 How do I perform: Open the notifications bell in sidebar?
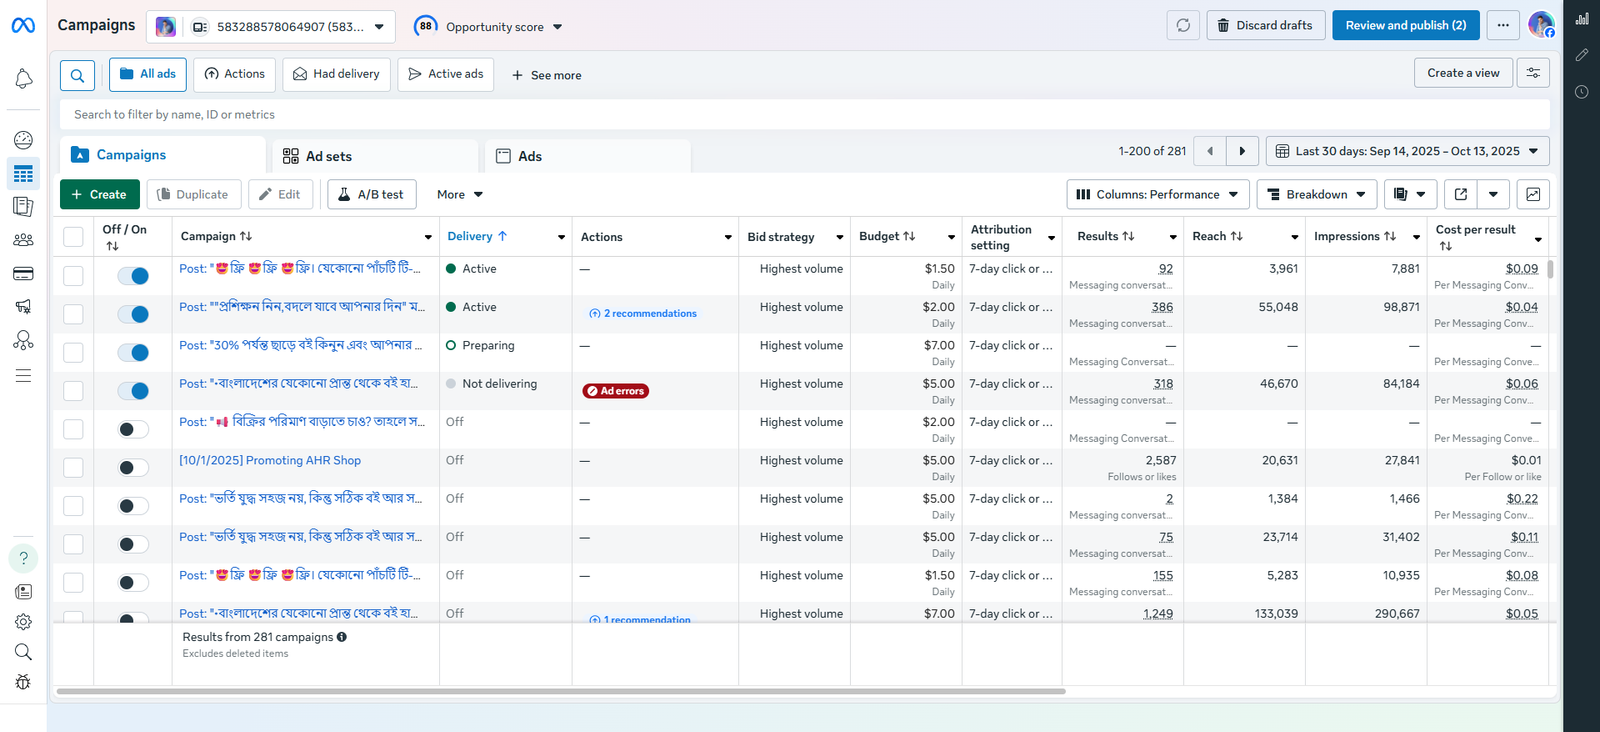tap(23, 79)
